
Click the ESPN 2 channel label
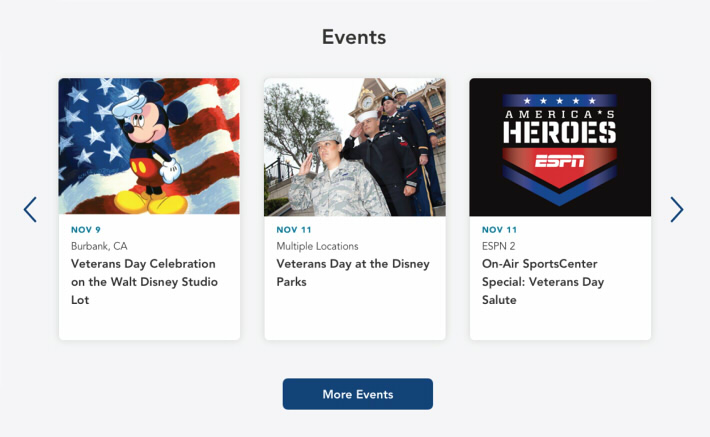point(499,246)
